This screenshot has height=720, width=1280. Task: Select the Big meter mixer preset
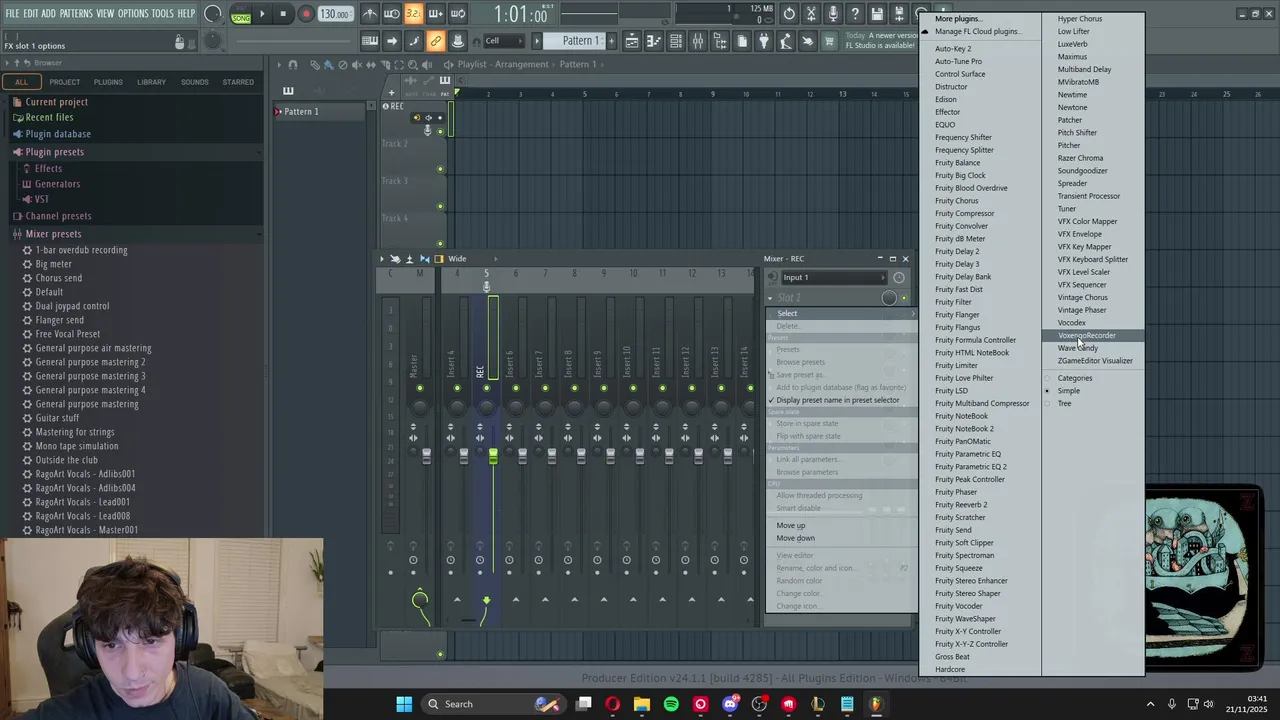[53, 264]
